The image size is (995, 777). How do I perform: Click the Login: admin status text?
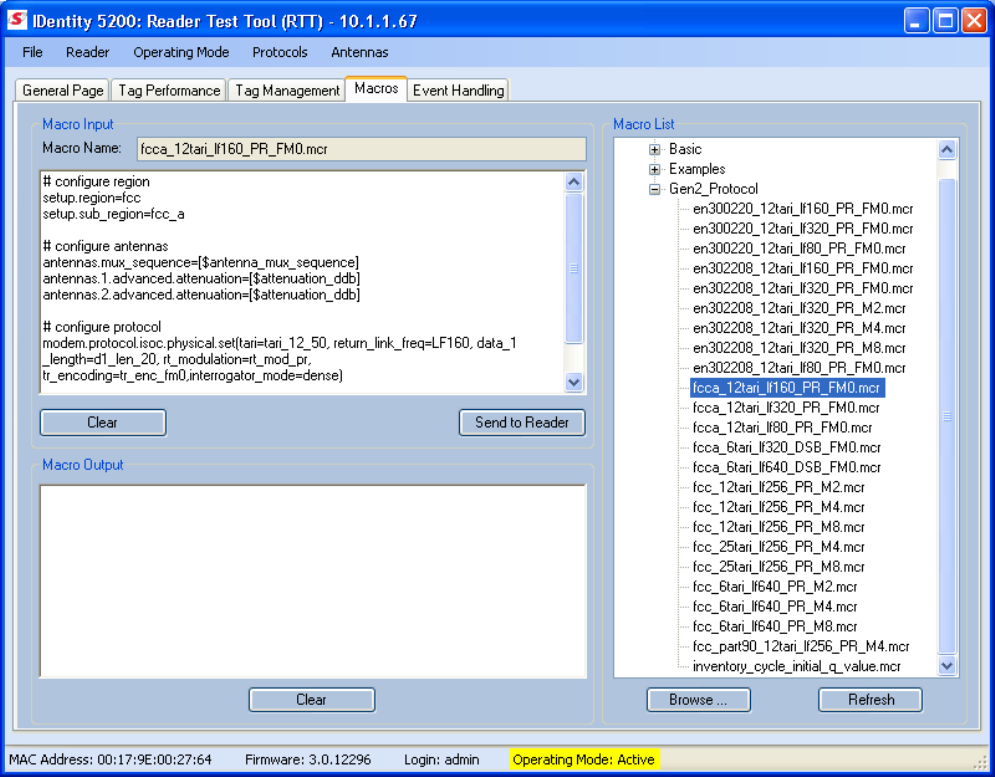coord(442,759)
